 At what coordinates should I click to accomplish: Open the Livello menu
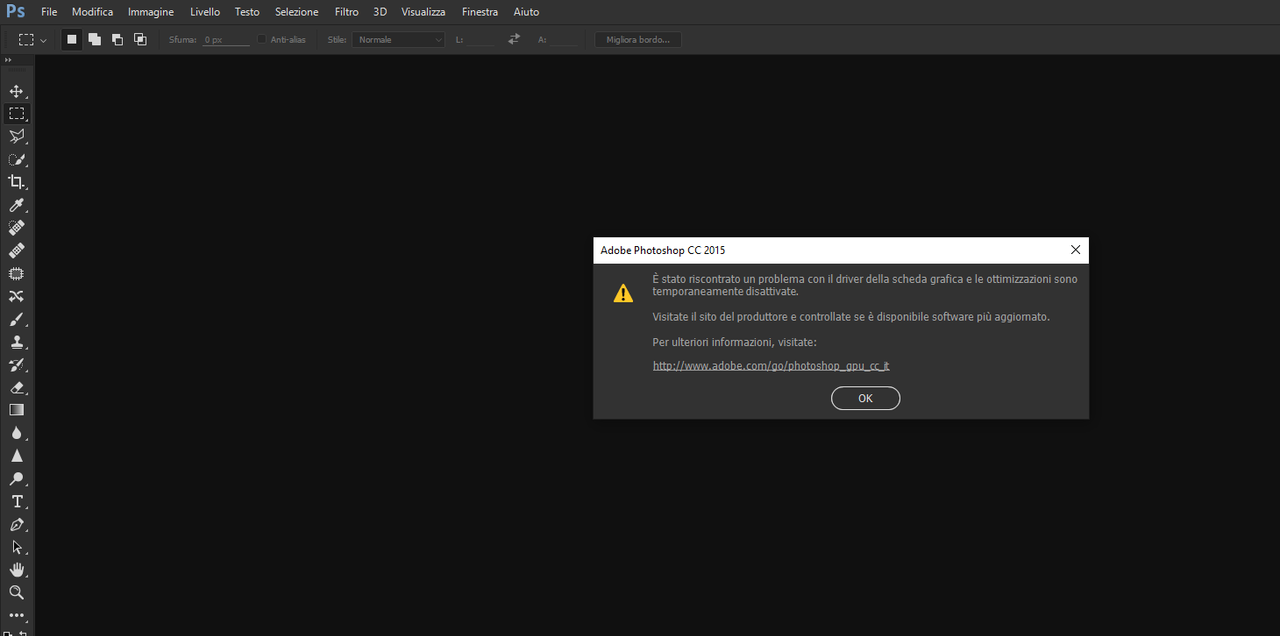(x=205, y=12)
